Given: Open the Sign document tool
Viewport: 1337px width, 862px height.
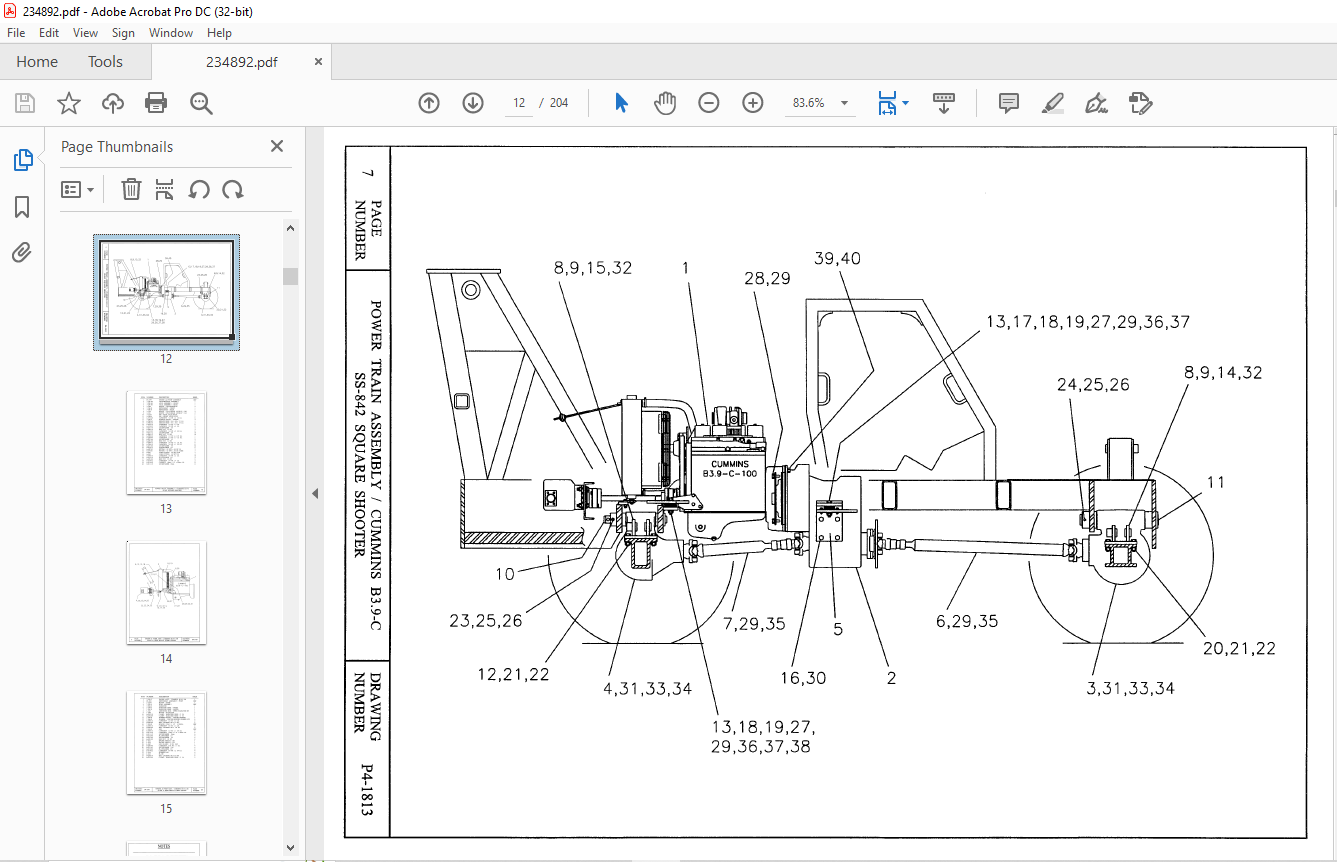Looking at the screenshot, I should [1096, 103].
